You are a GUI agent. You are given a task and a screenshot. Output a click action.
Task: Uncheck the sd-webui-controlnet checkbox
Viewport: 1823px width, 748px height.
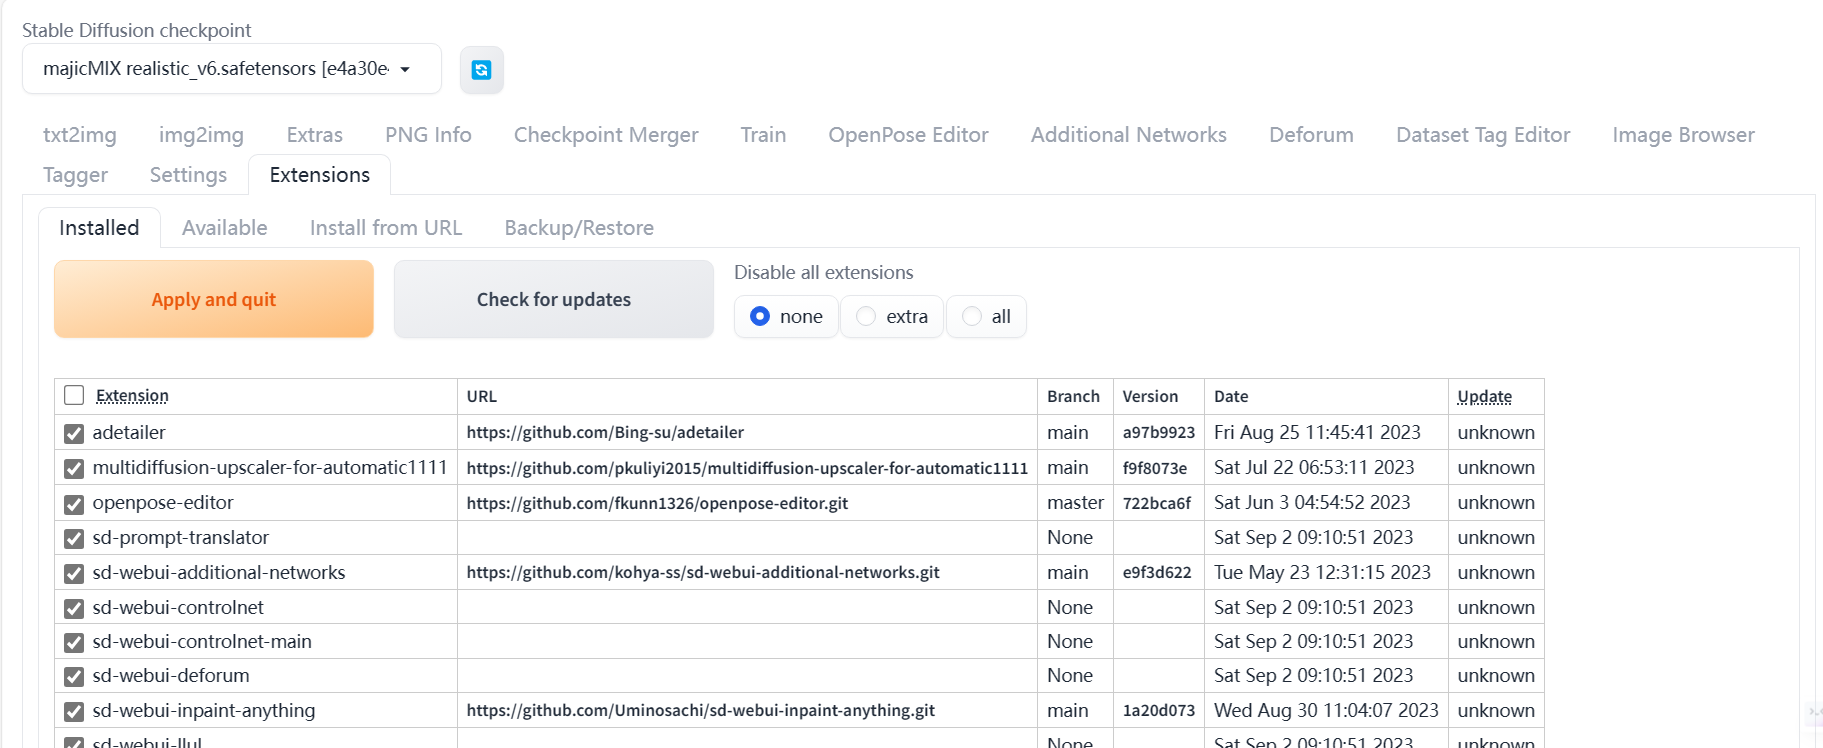(74, 608)
